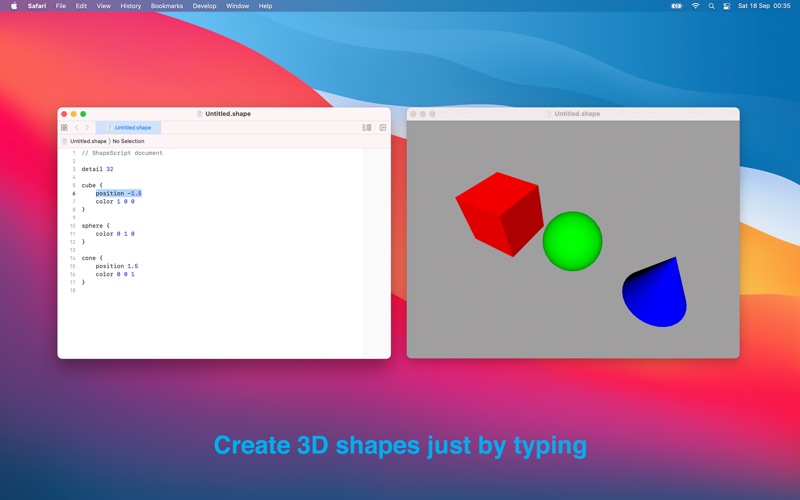Image resolution: width=800 pixels, height=500 pixels.
Task: Open the No Selection breadcrumb dropdown
Action: pyautogui.click(x=129, y=141)
